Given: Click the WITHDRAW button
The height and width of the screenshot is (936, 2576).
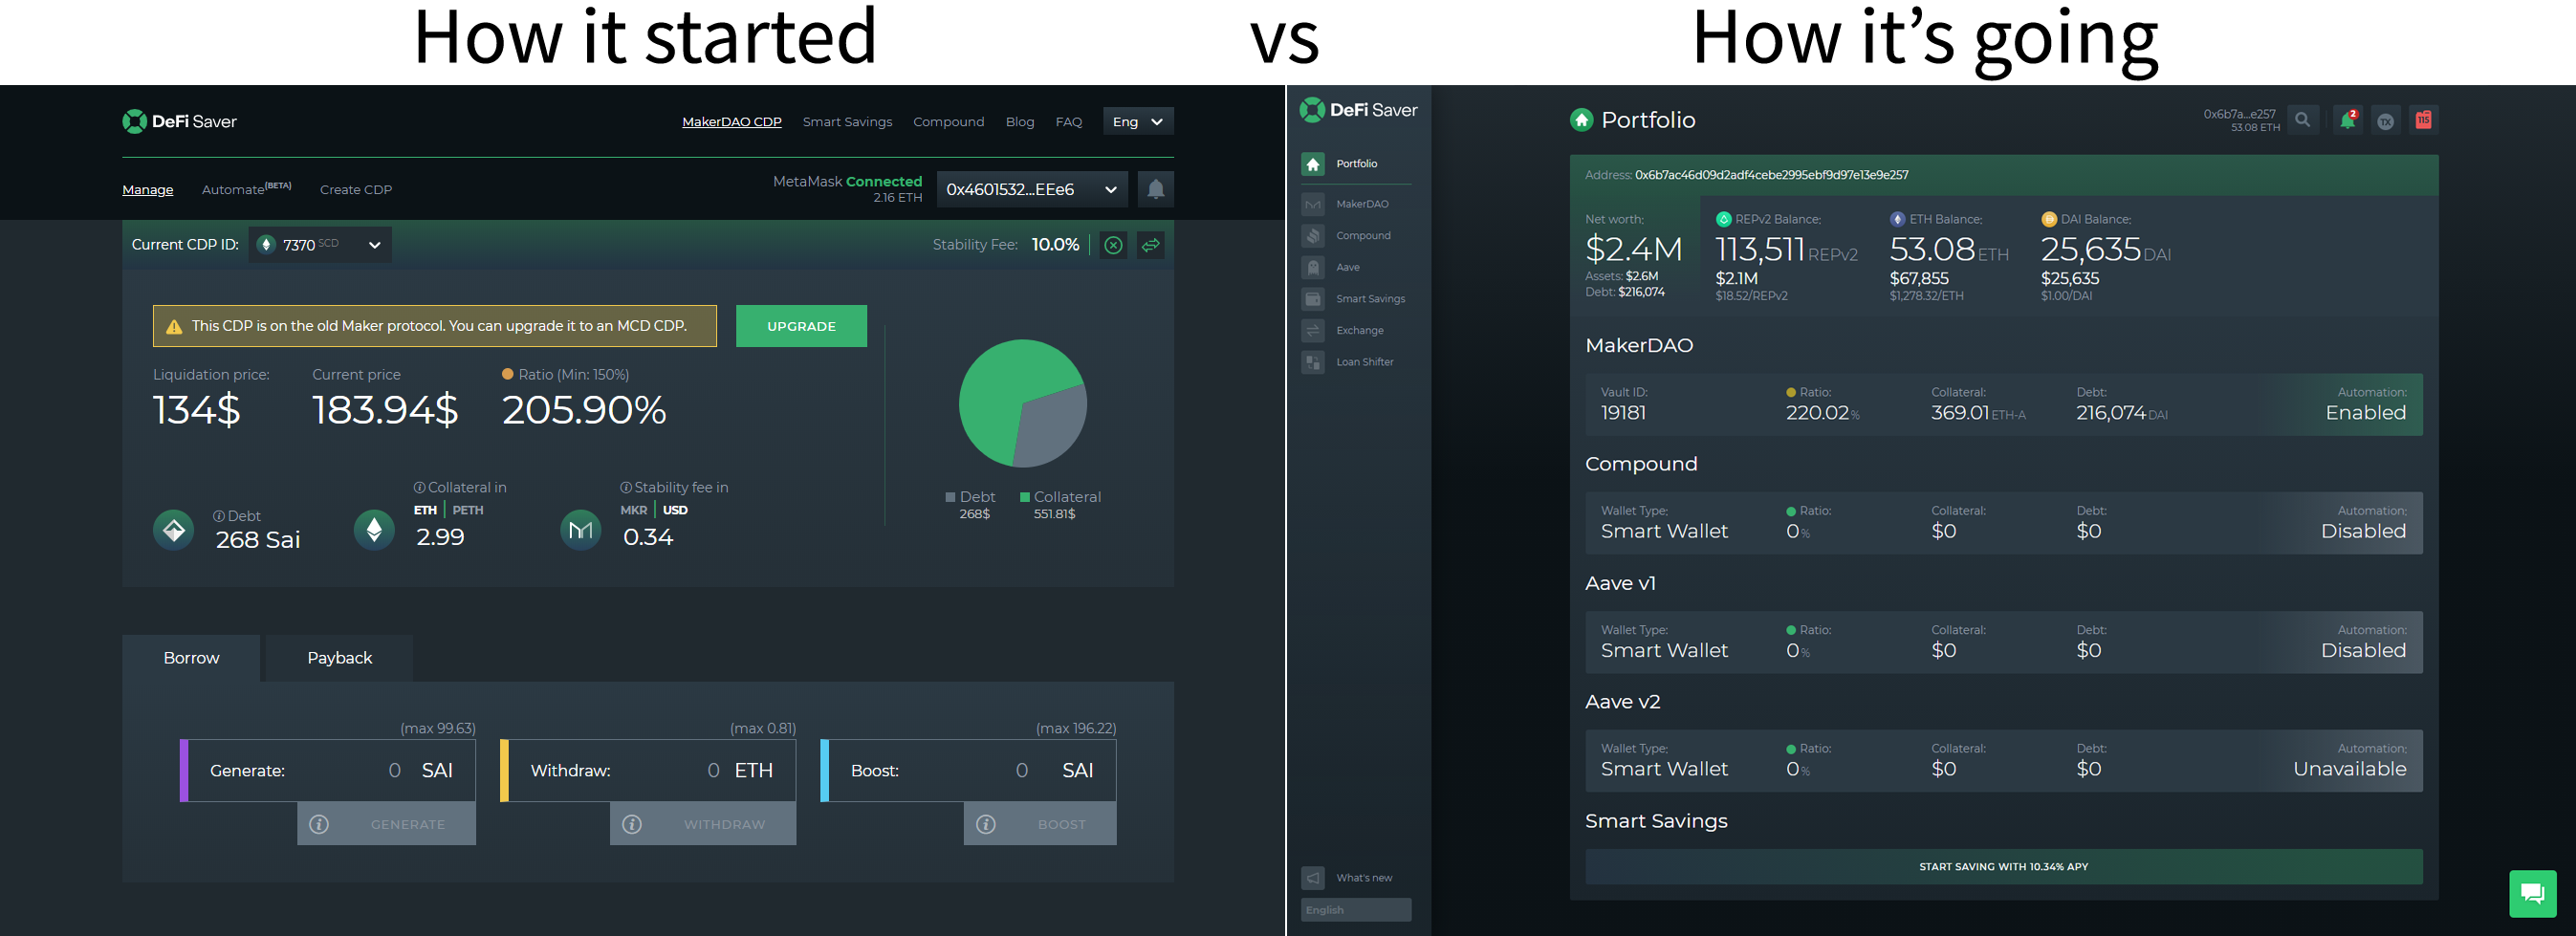Looking at the screenshot, I should 703,824.
